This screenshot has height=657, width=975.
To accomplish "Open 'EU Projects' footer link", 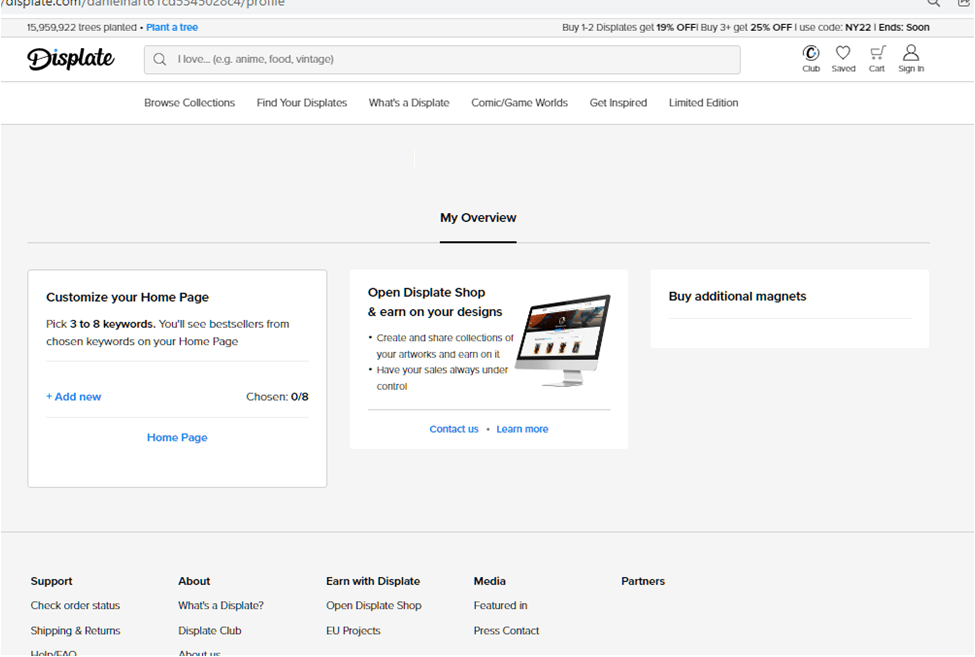I will pyautogui.click(x=353, y=630).
